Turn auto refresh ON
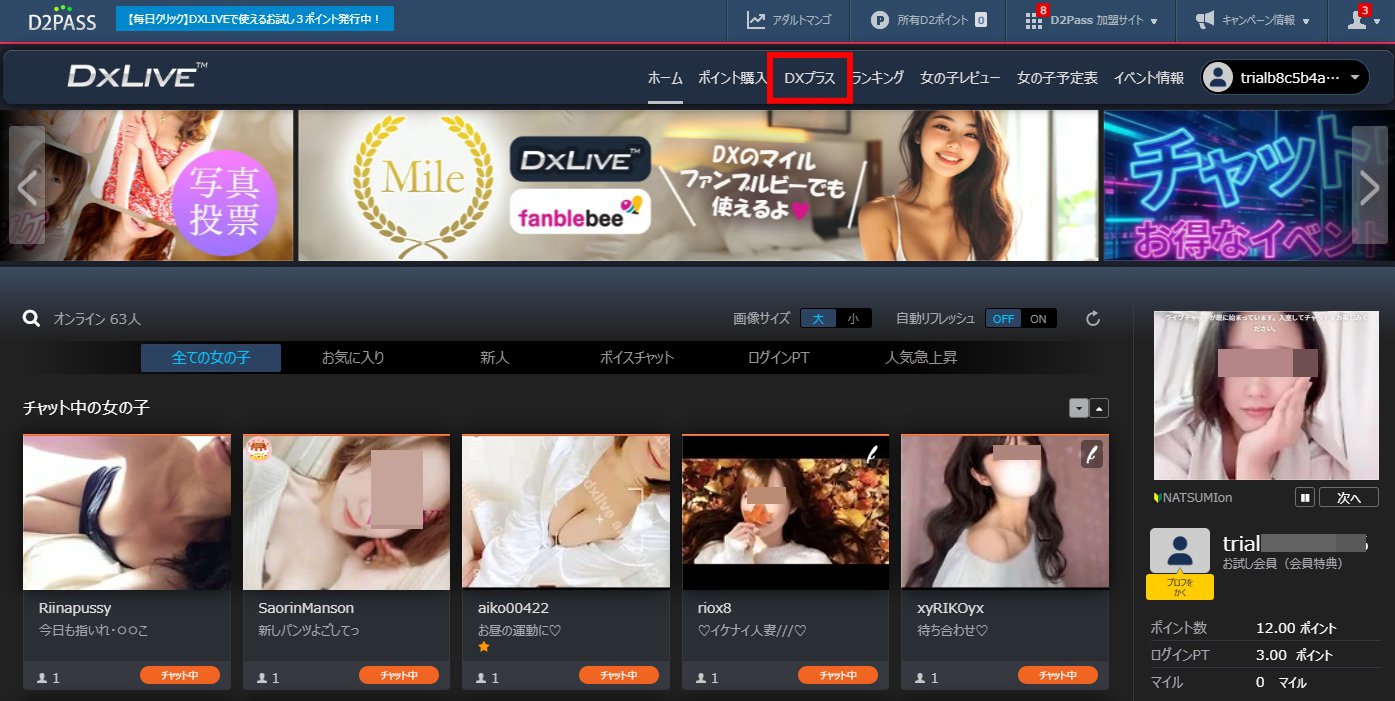Screen dimensions: 1395x701 coord(1039,319)
